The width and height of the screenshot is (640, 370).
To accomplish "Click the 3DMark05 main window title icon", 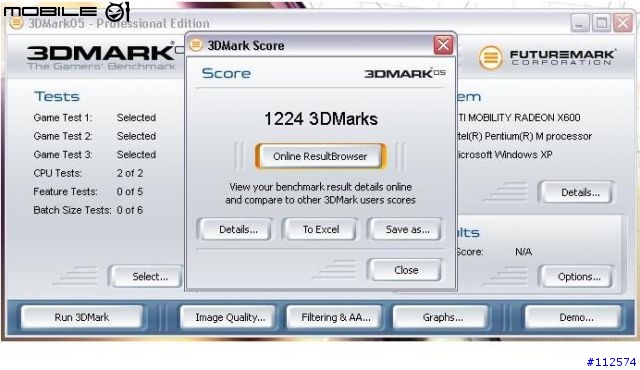I will pyautogui.click(x=16, y=23).
